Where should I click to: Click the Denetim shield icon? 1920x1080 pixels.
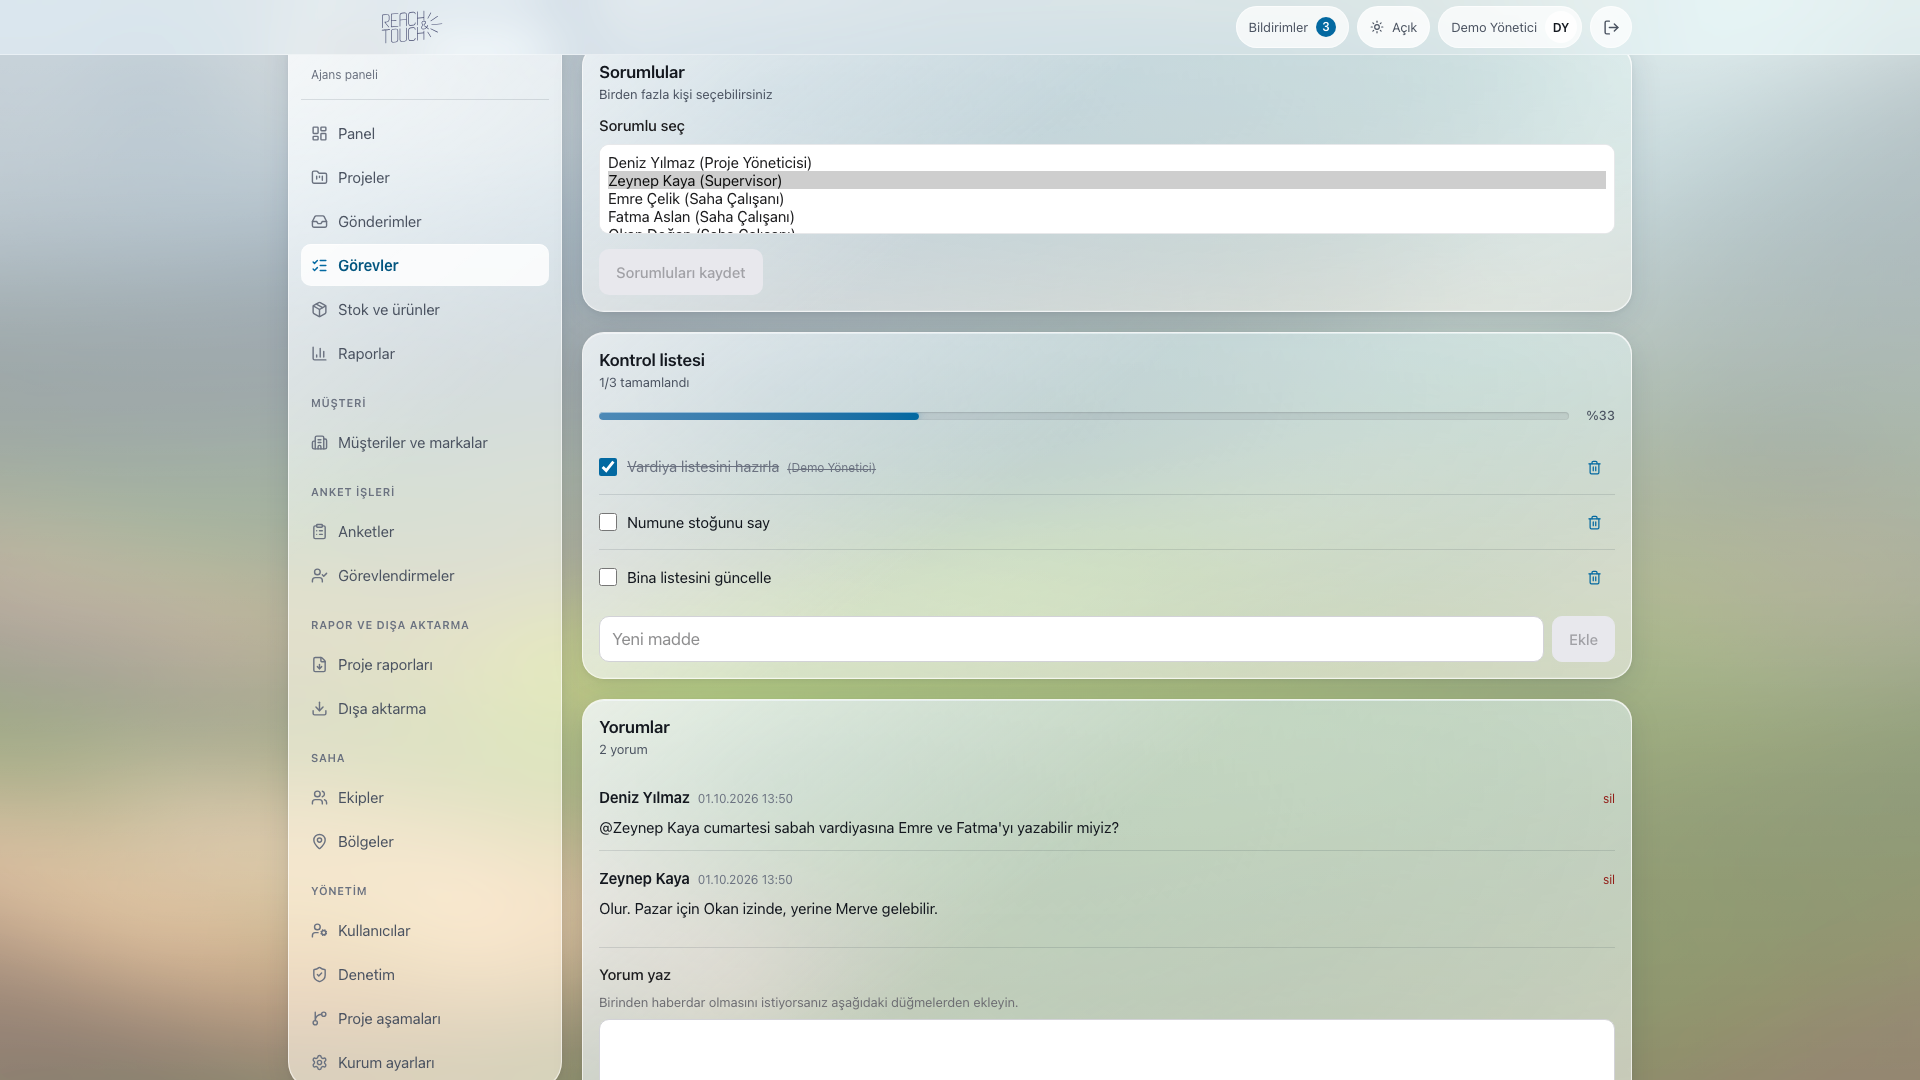[x=319, y=974]
